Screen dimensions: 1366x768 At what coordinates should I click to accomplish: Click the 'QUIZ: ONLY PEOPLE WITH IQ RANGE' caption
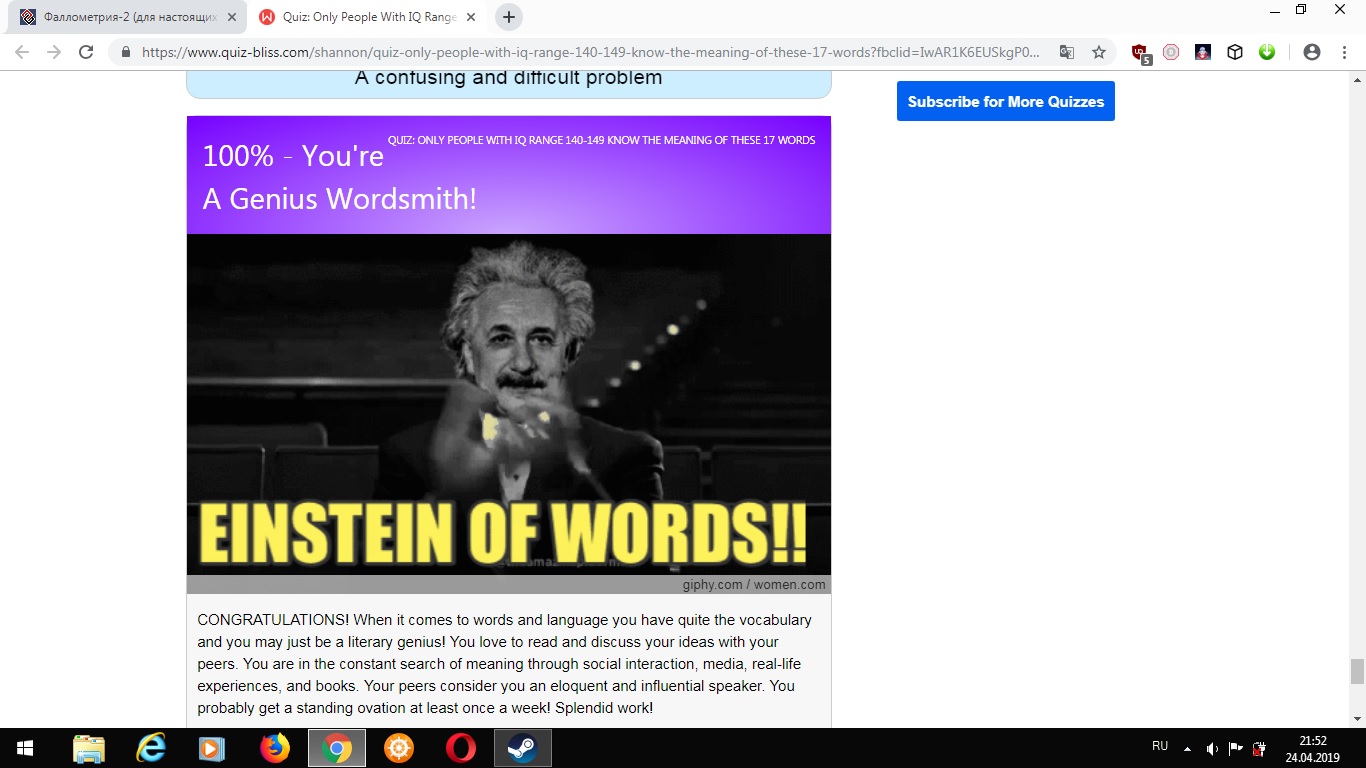click(601, 140)
